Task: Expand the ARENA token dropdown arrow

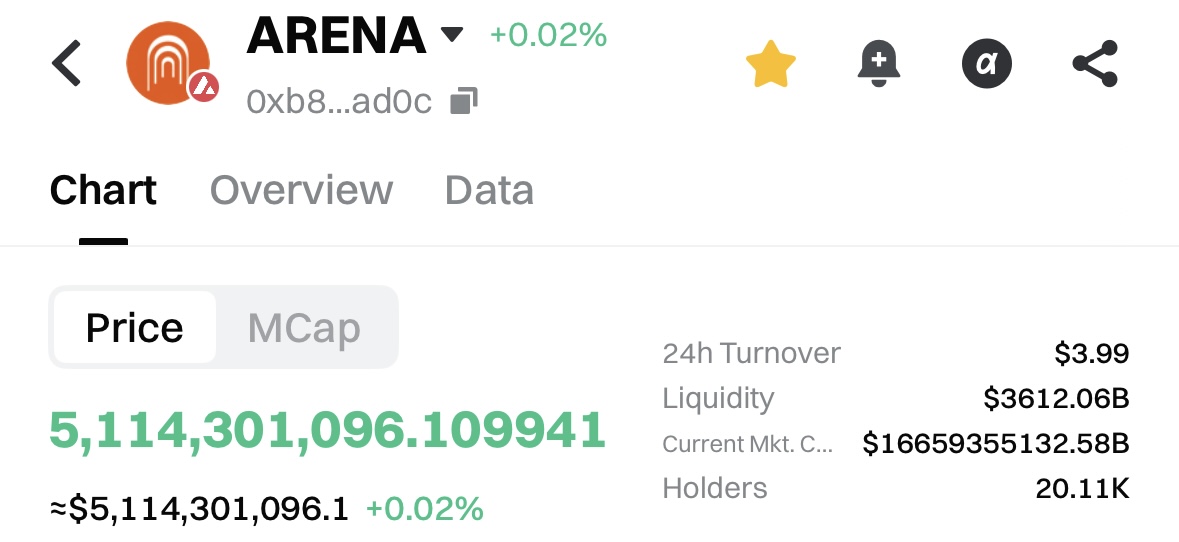Action: click(452, 35)
